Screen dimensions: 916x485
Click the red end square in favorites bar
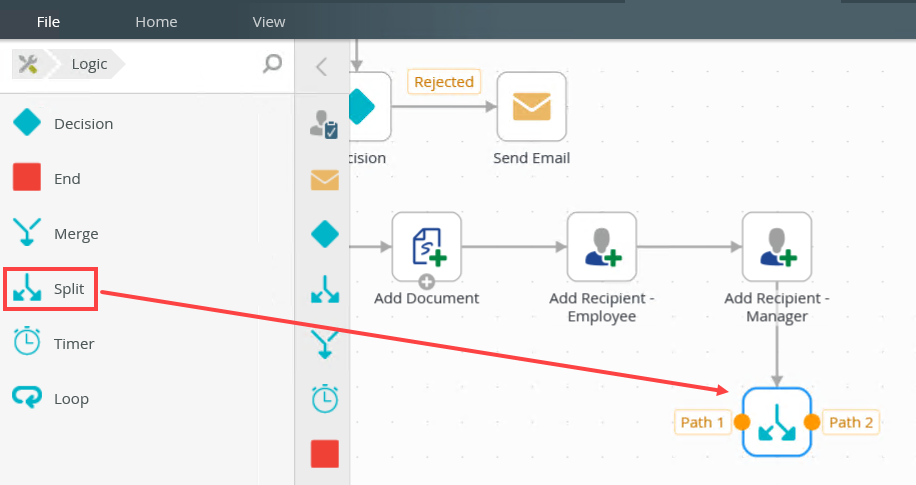[x=325, y=454]
